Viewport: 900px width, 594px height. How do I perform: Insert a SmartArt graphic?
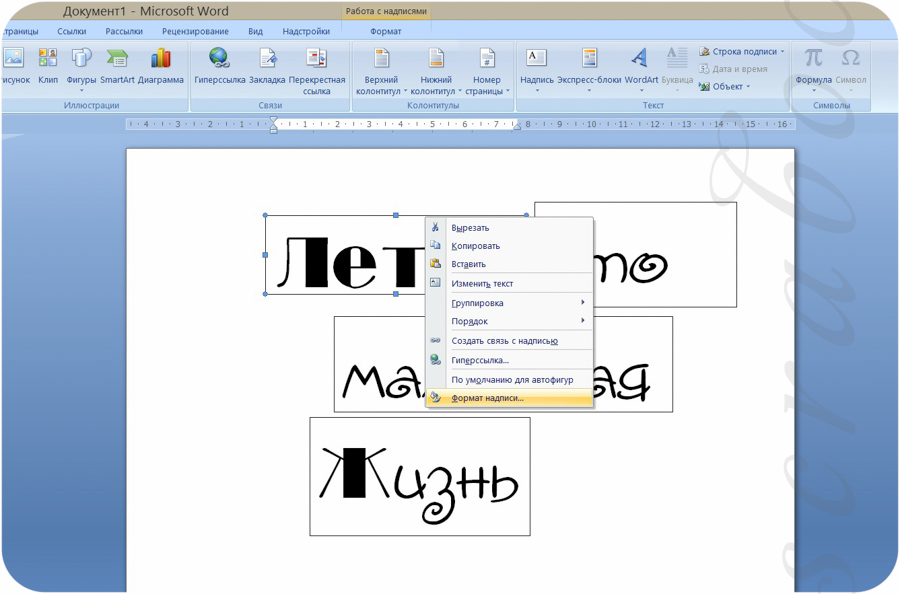coord(117,66)
